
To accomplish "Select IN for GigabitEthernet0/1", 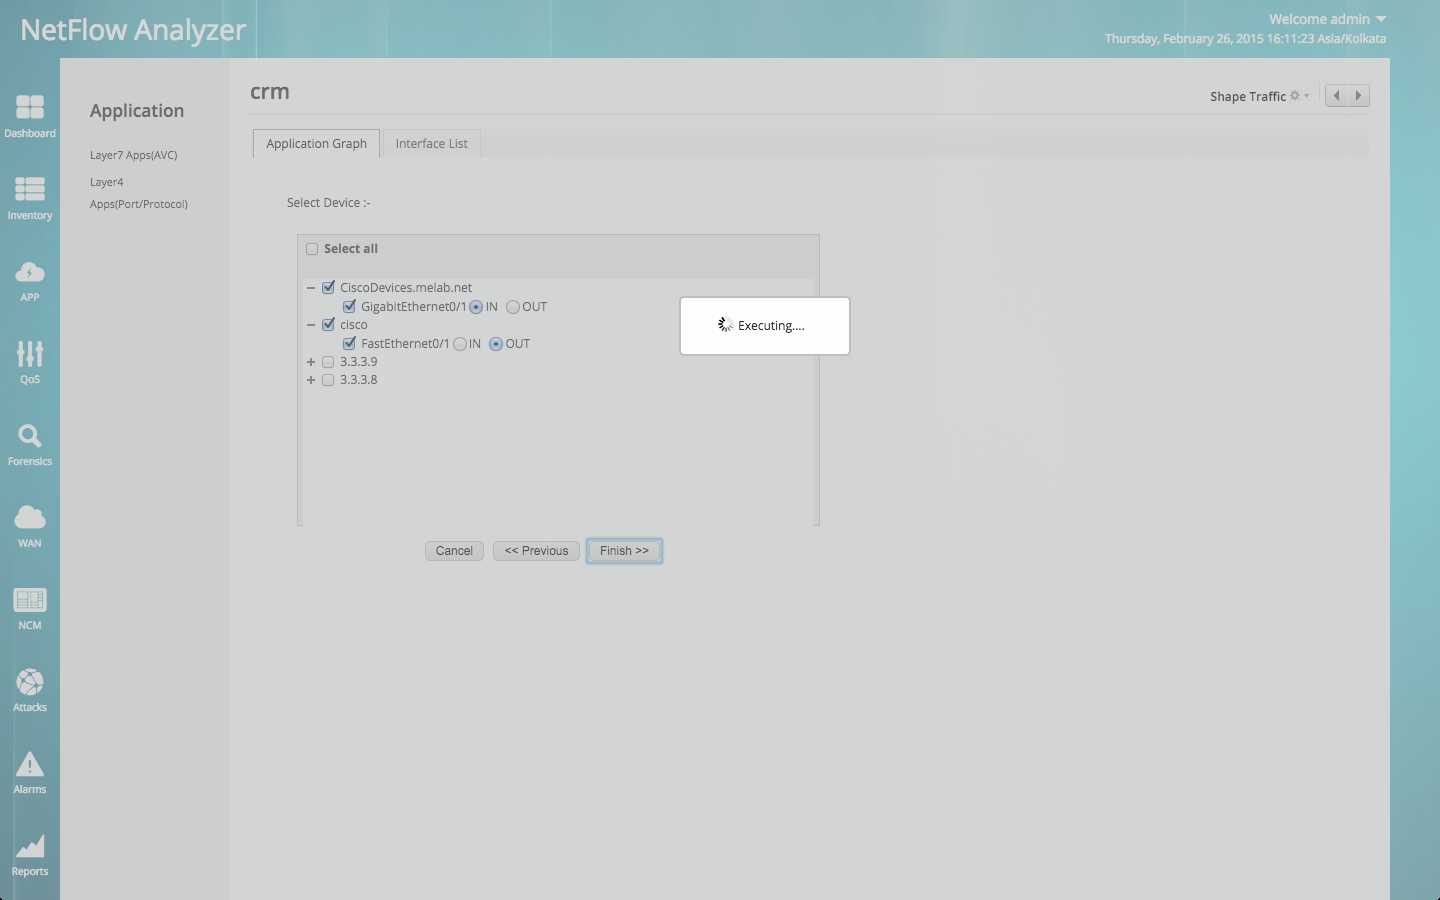I will (476, 307).
